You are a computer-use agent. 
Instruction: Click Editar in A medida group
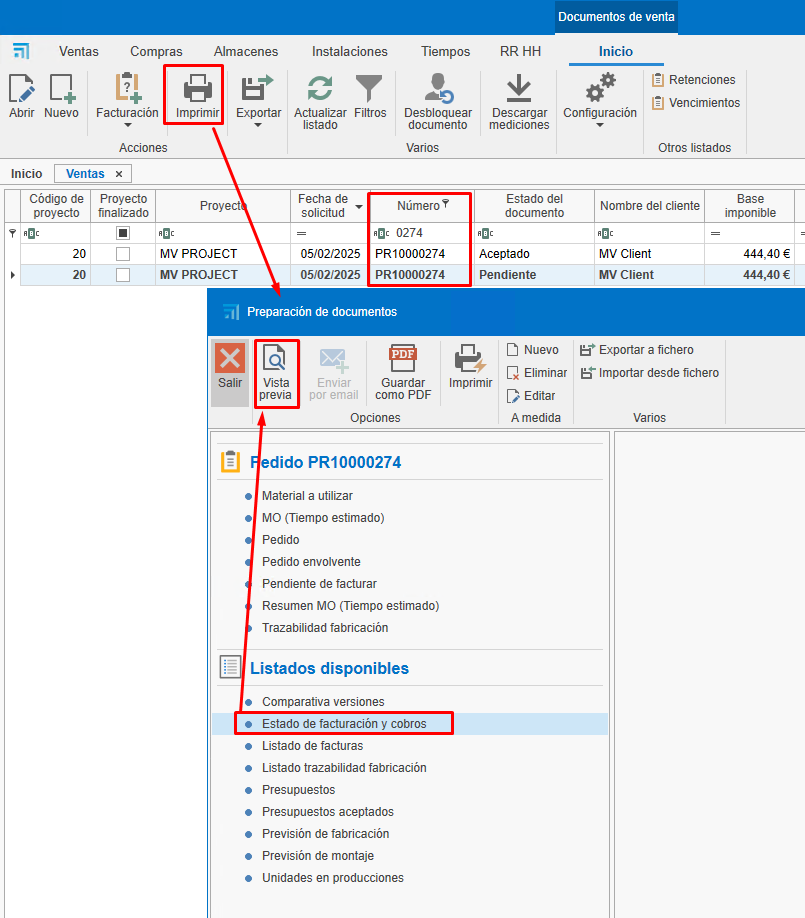point(531,396)
